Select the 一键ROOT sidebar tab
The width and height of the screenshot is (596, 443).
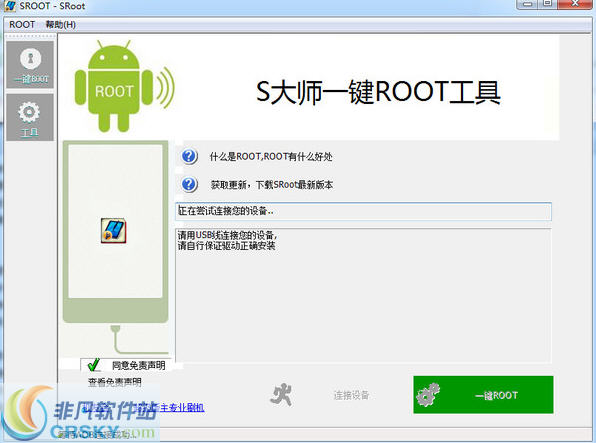[30, 65]
